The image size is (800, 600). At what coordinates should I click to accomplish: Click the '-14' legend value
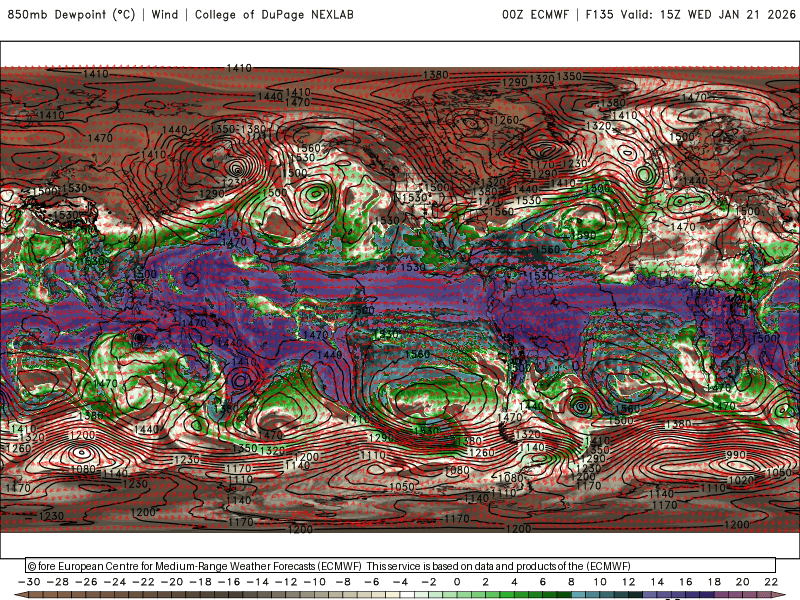258,582
